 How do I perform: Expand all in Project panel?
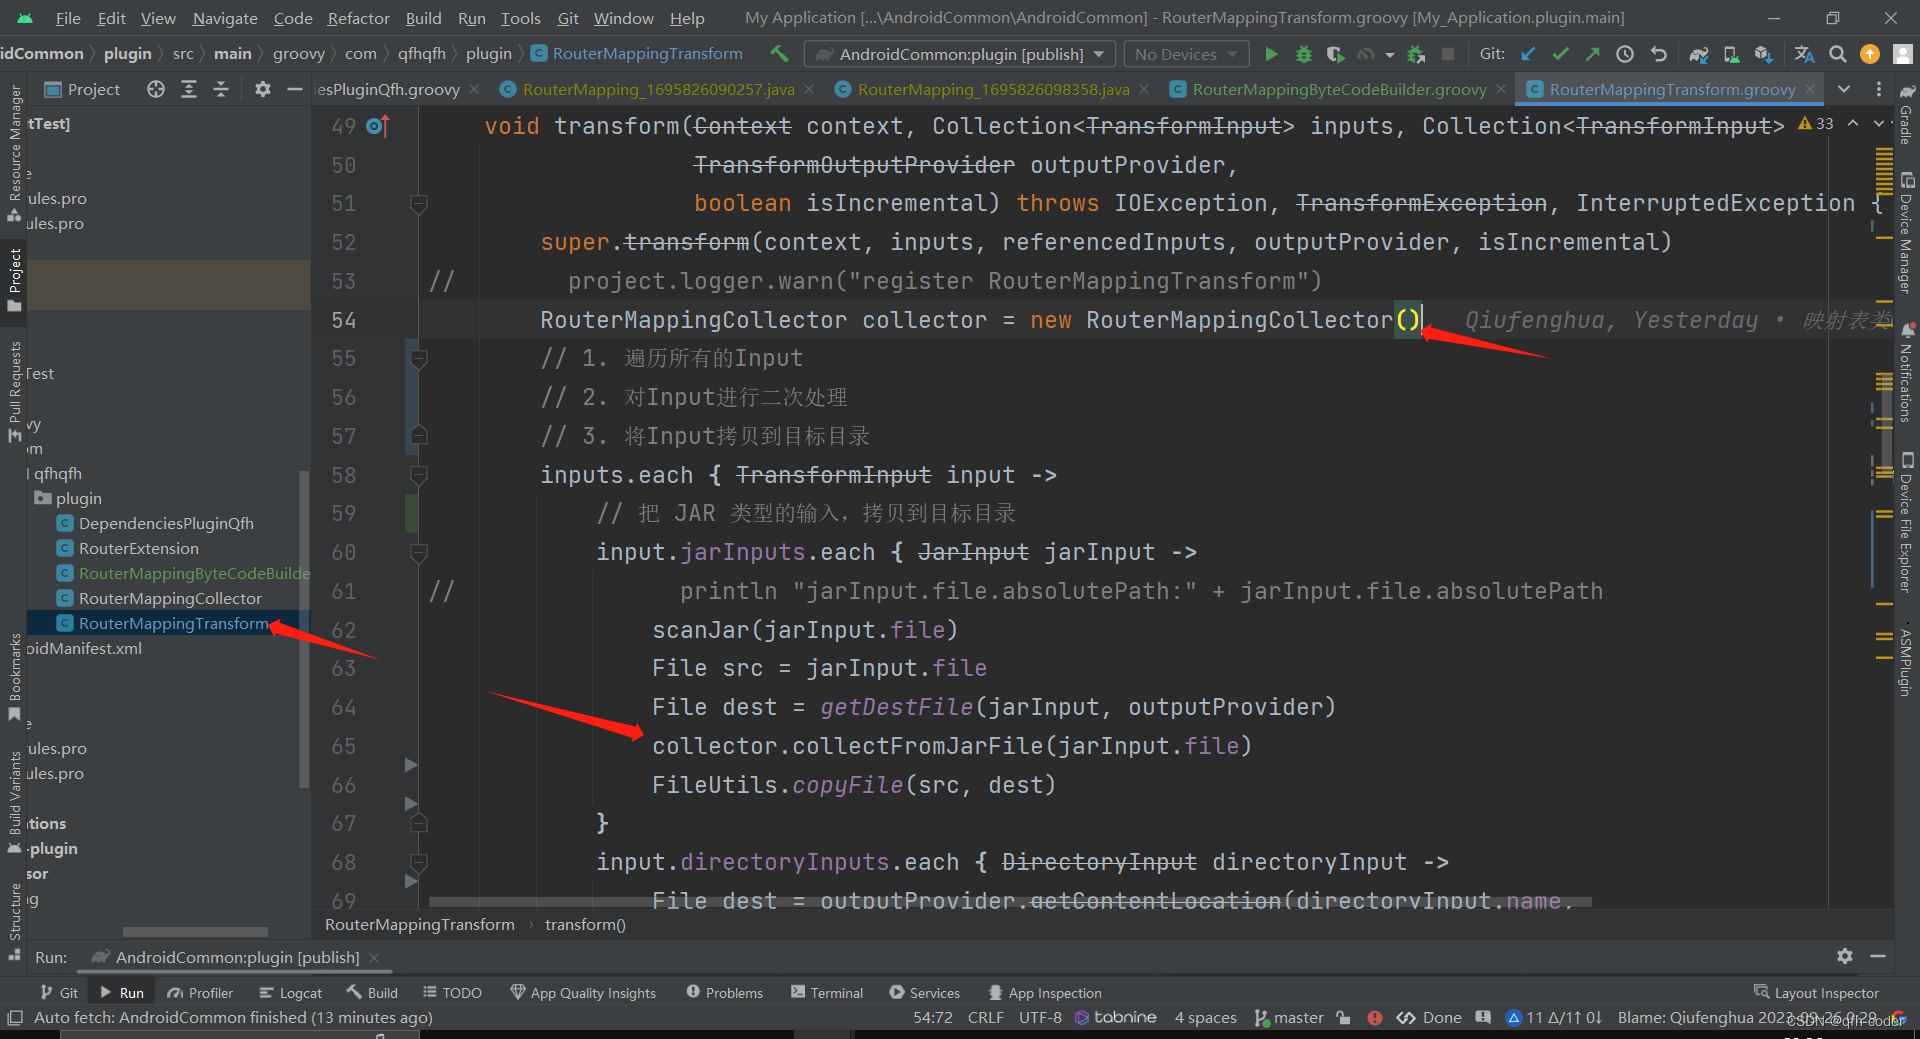click(x=188, y=89)
